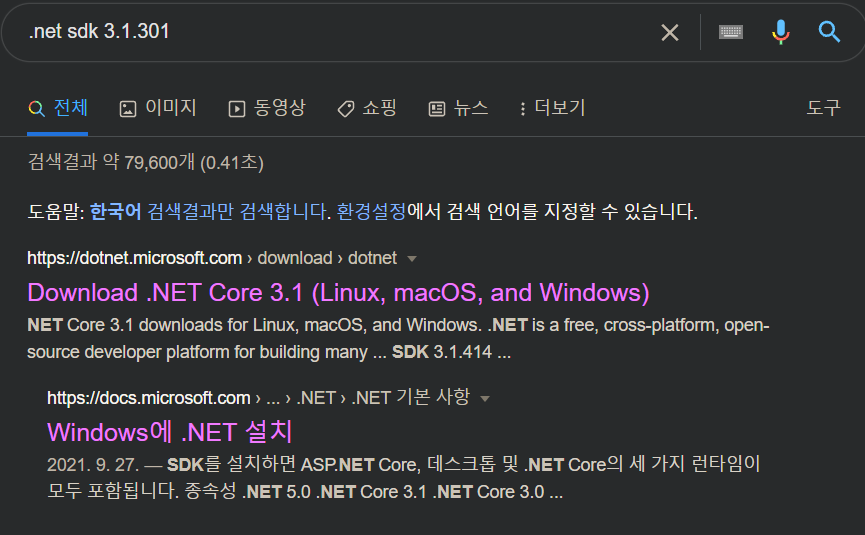Switch to the 뉴스 (News) tab
The height and width of the screenshot is (535, 865).
click(x=458, y=108)
